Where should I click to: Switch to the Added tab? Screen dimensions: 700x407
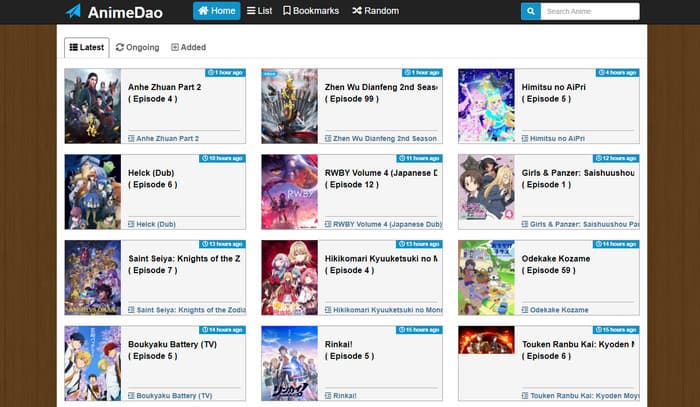click(188, 47)
